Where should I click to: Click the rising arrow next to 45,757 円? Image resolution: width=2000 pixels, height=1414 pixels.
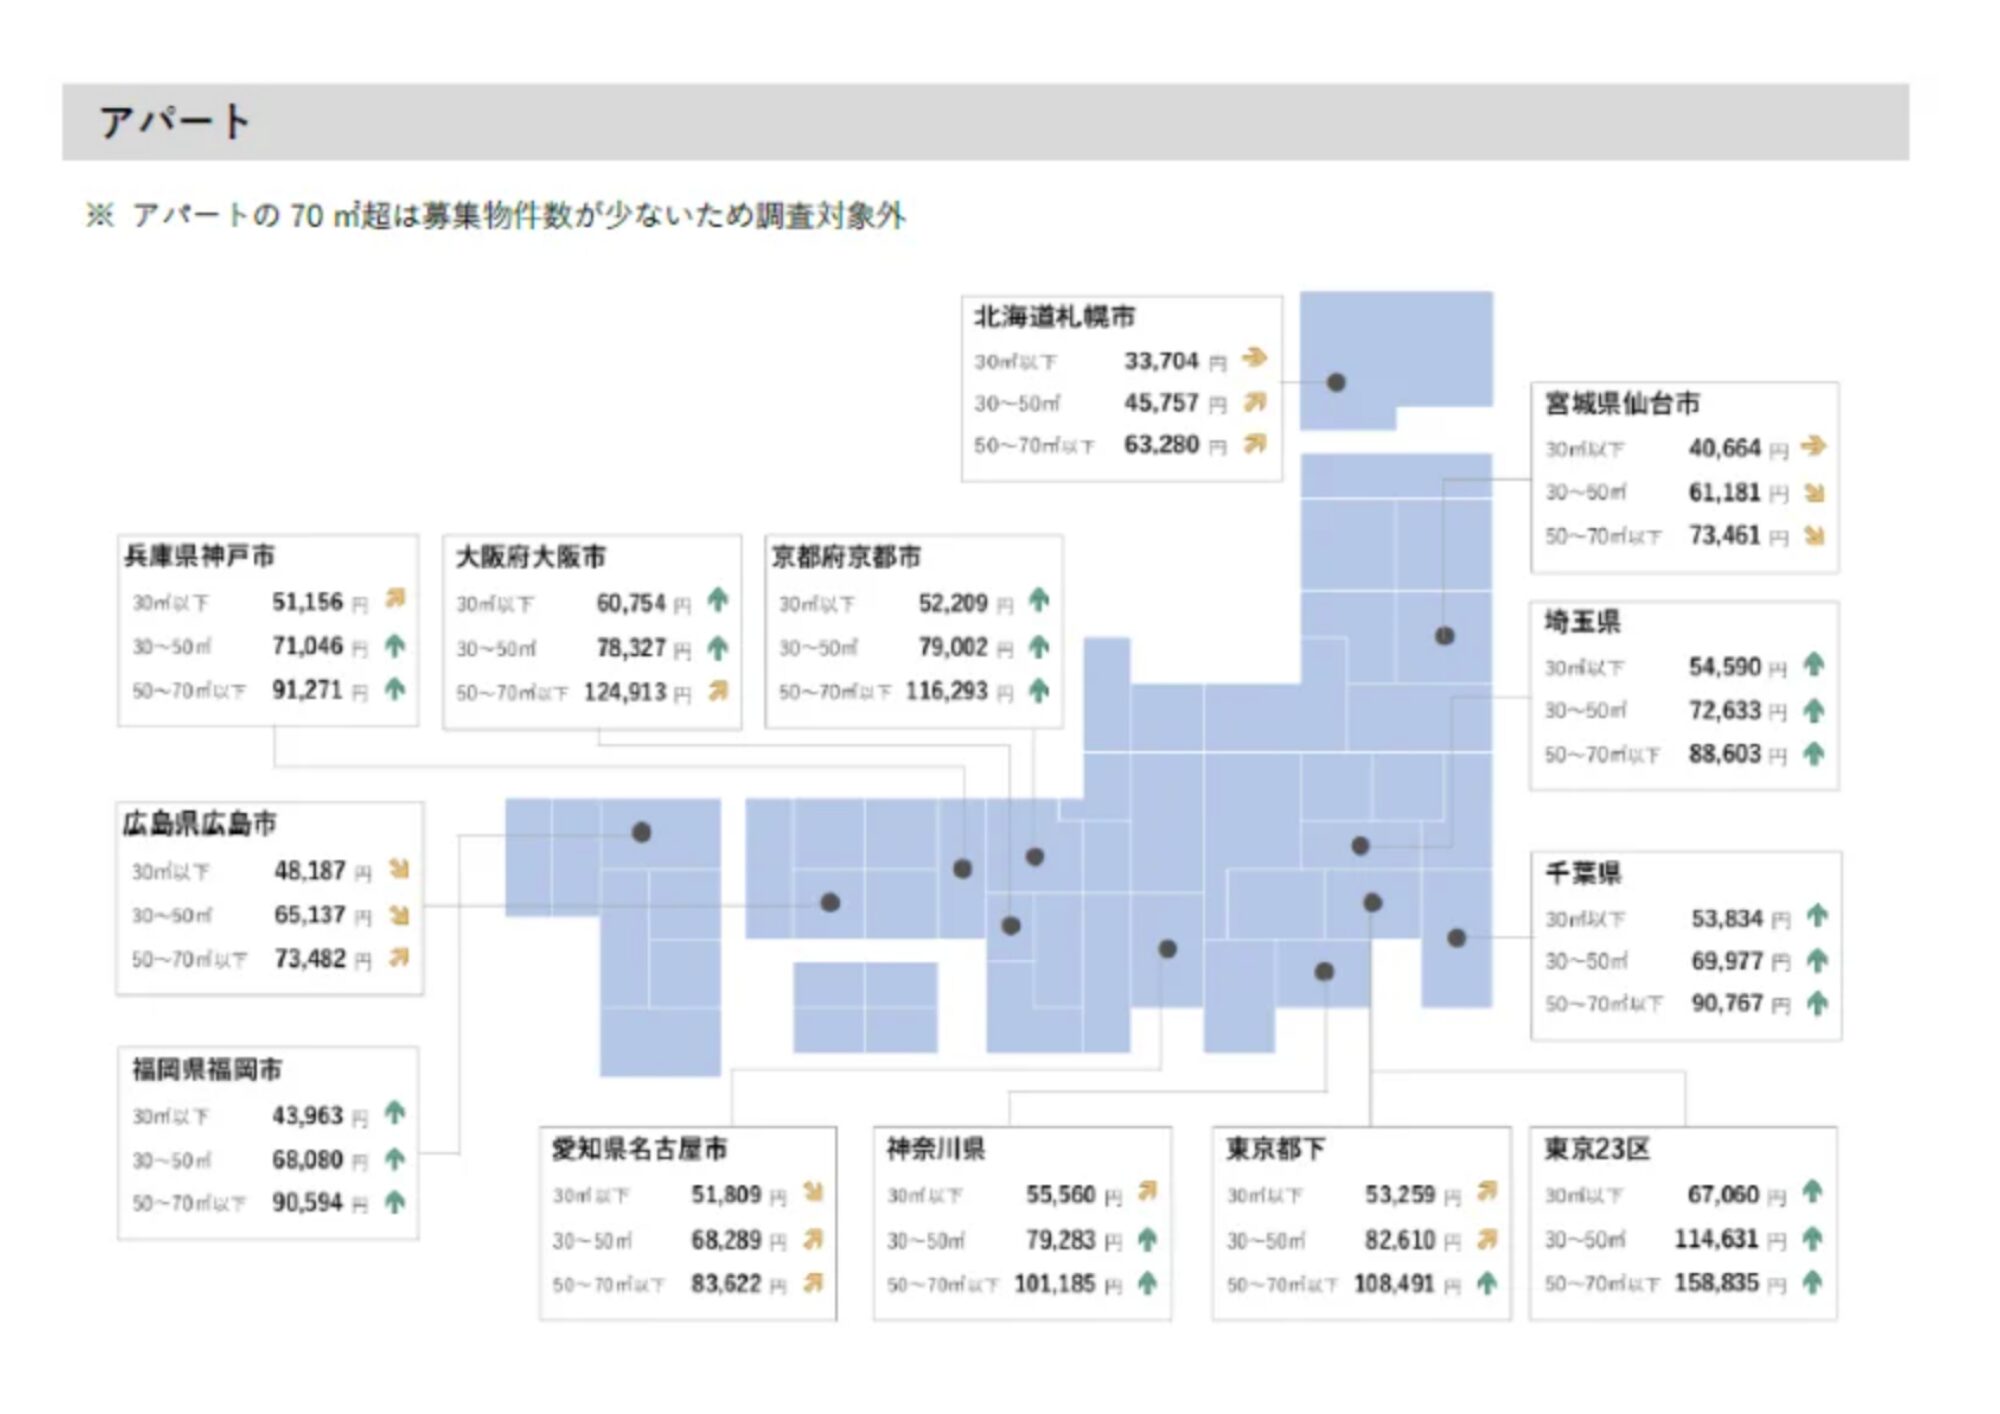pos(1254,402)
